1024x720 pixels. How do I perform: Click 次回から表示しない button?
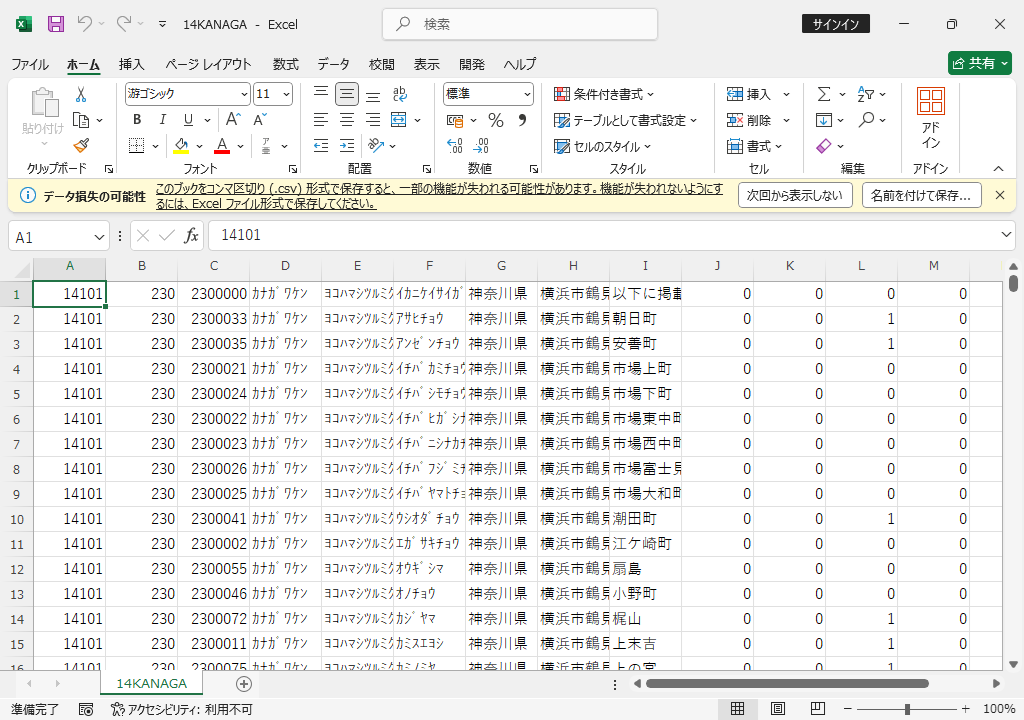point(795,195)
